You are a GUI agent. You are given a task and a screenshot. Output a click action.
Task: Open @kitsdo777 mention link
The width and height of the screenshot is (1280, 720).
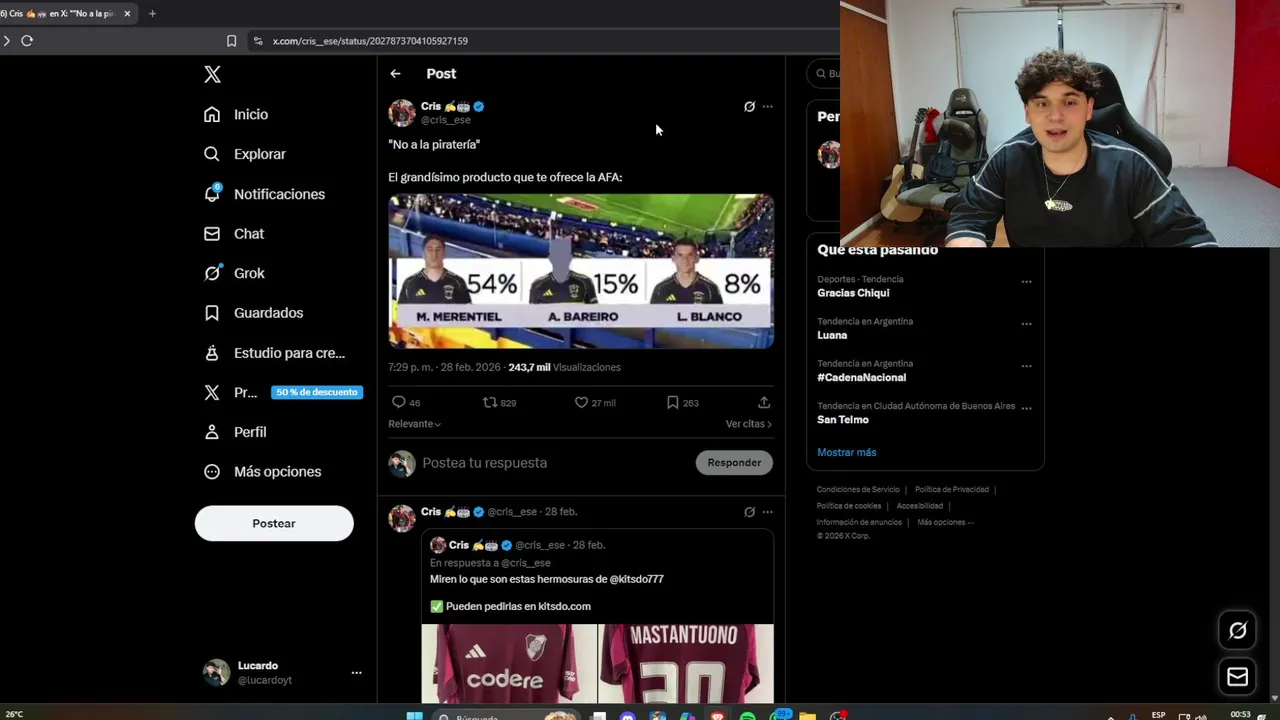(x=636, y=579)
